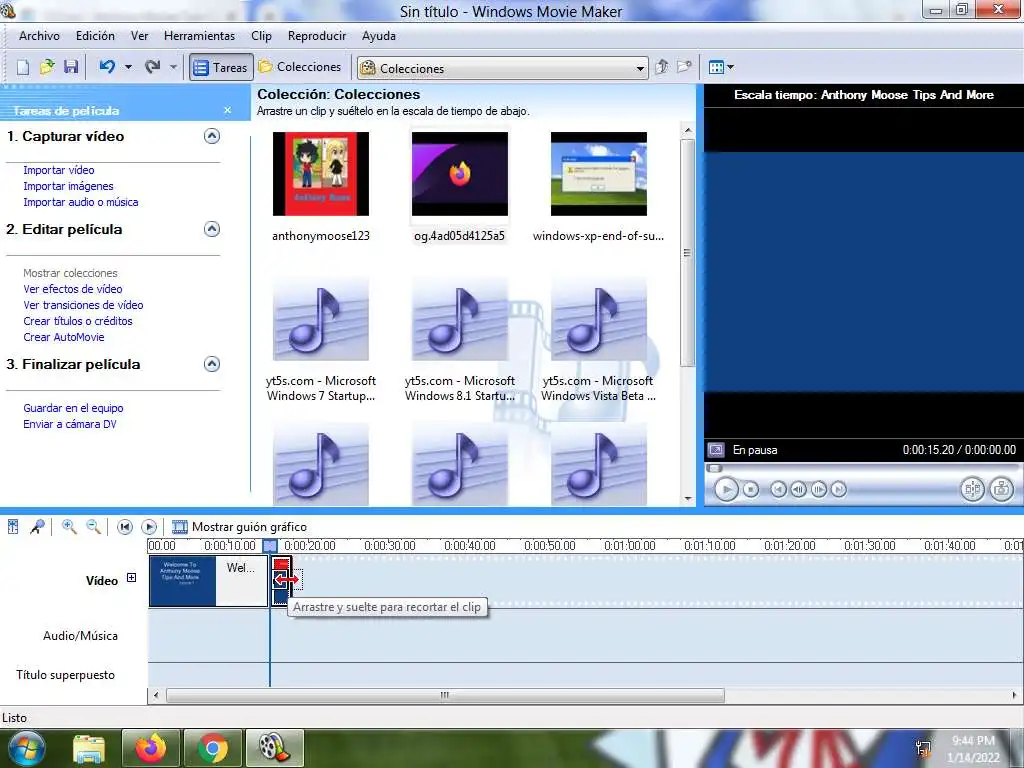Click the Crear AutoMovie link
The height and width of the screenshot is (768, 1024).
point(64,337)
